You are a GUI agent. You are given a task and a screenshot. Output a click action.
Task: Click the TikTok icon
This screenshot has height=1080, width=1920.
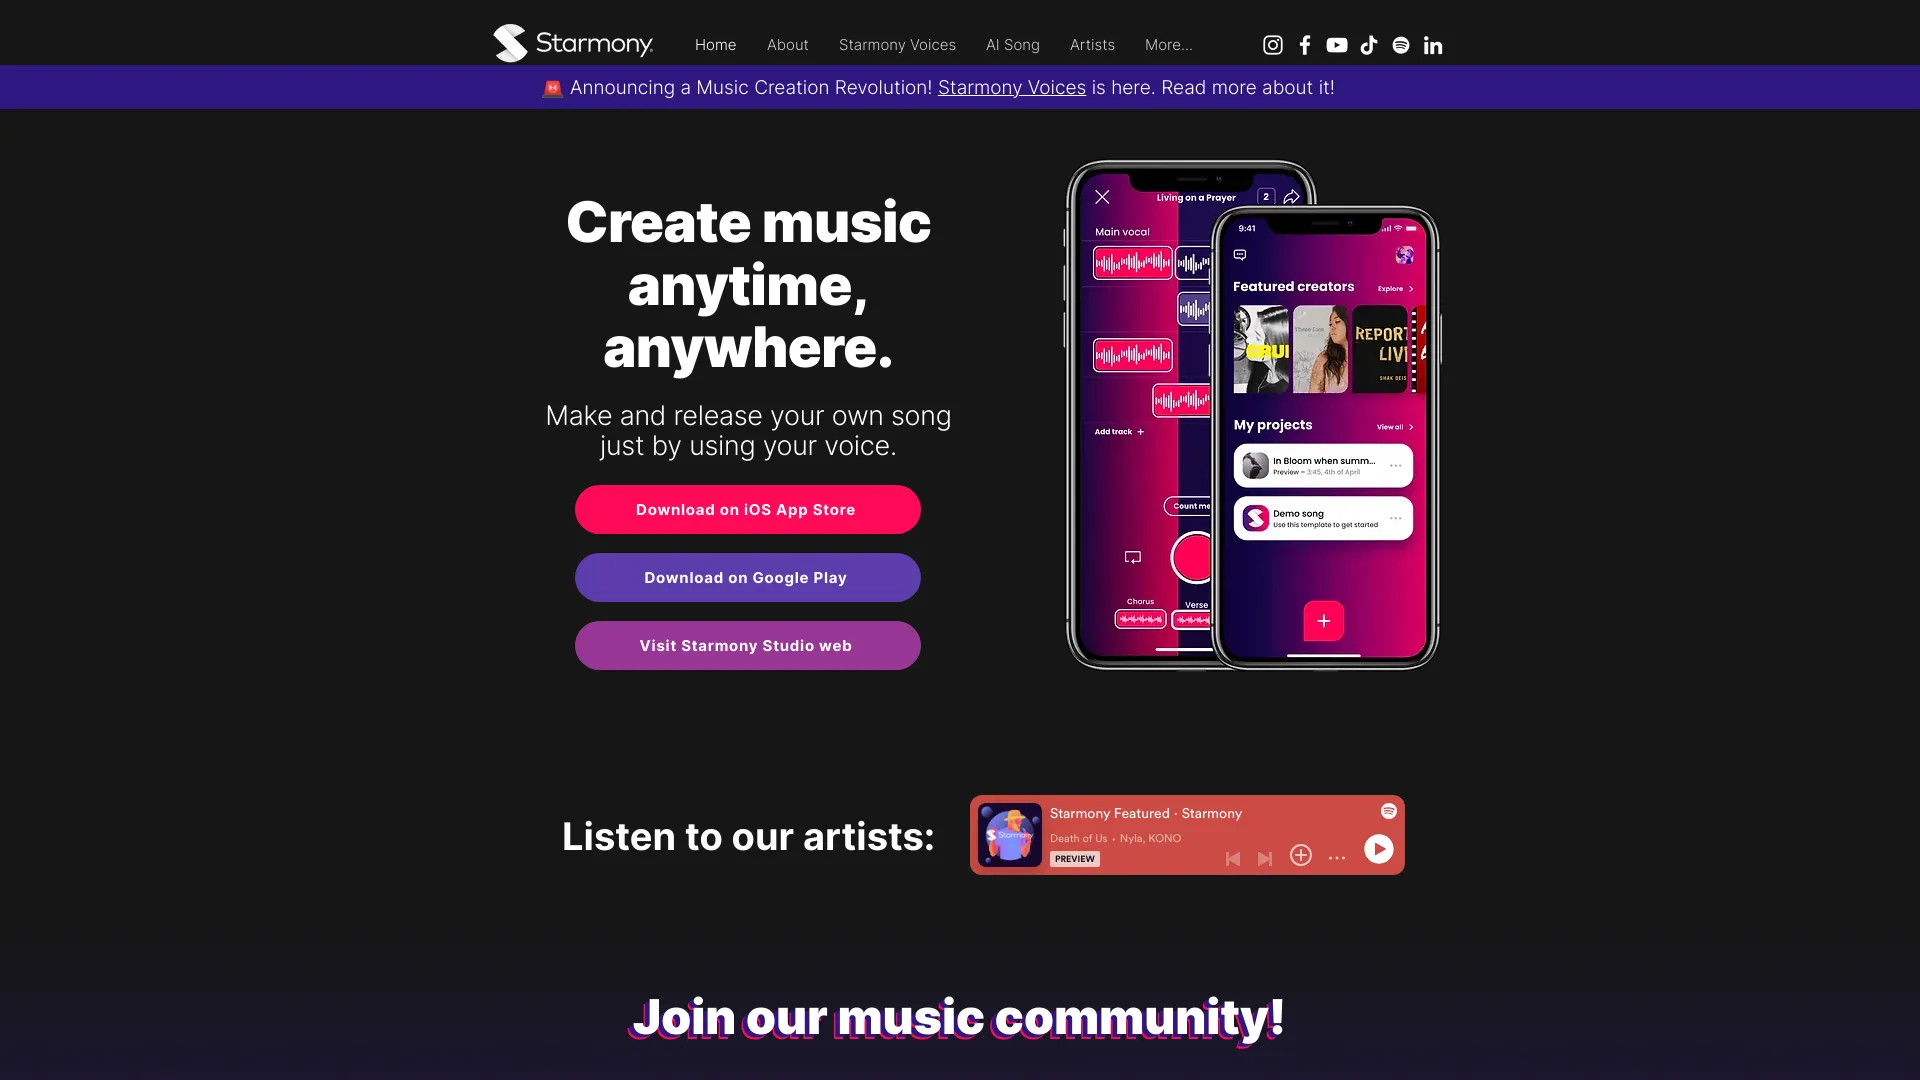click(x=1369, y=45)
